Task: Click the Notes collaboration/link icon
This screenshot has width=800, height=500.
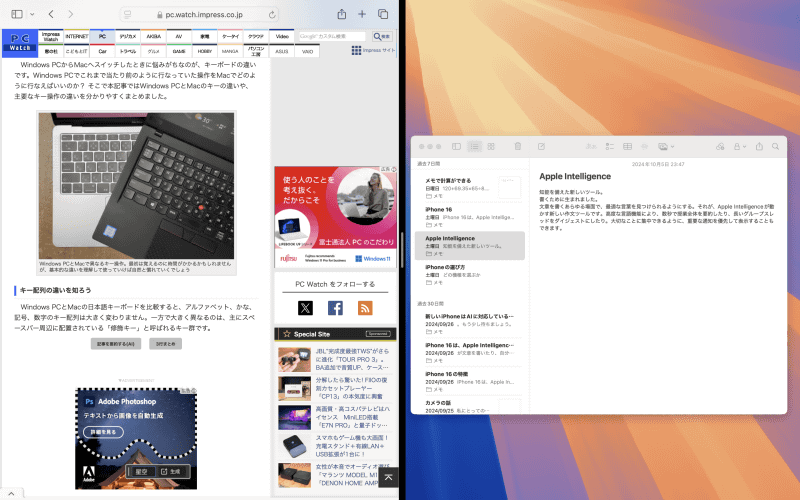Action: pos(720,146)
